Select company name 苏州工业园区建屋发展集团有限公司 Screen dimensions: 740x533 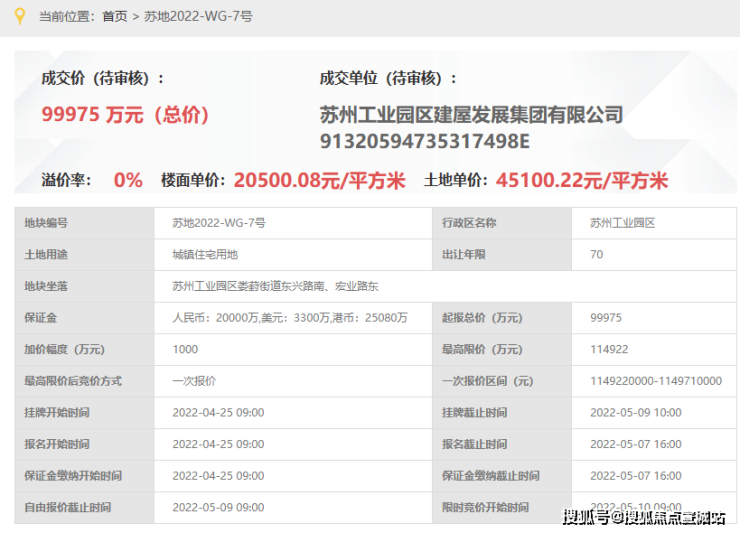point(471,115)
